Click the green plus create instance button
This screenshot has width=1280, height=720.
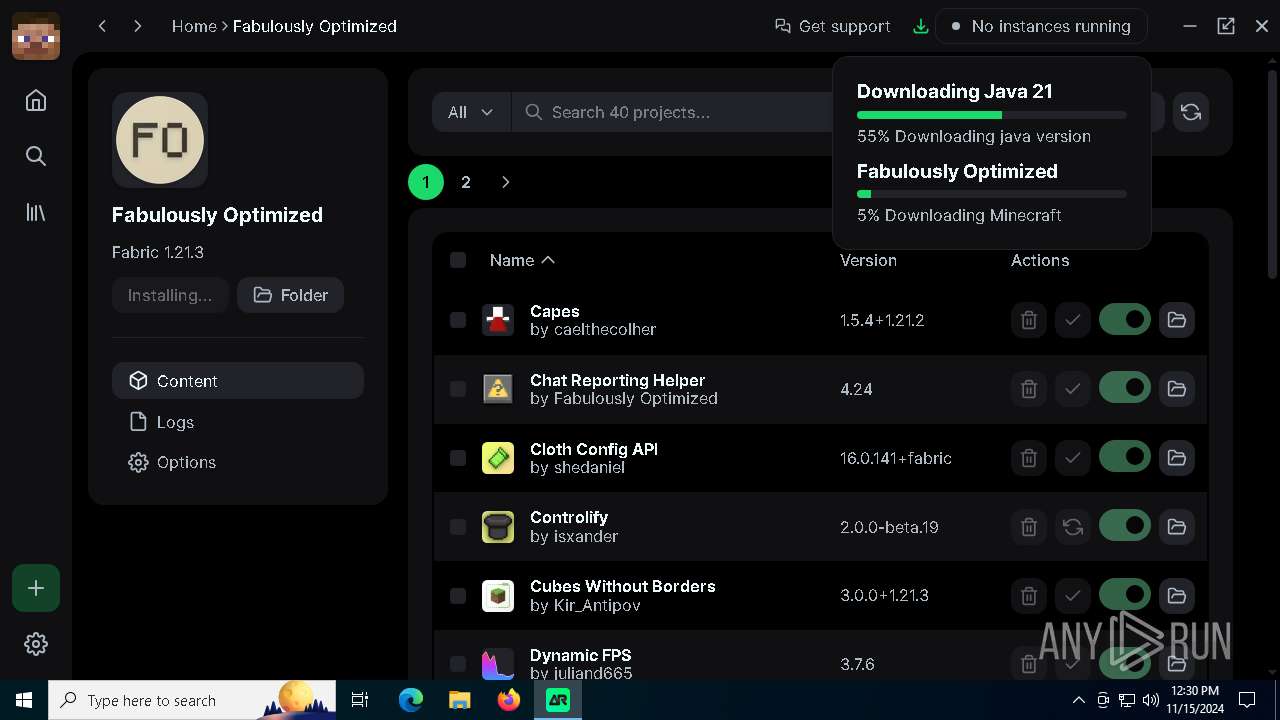[36, 588]
